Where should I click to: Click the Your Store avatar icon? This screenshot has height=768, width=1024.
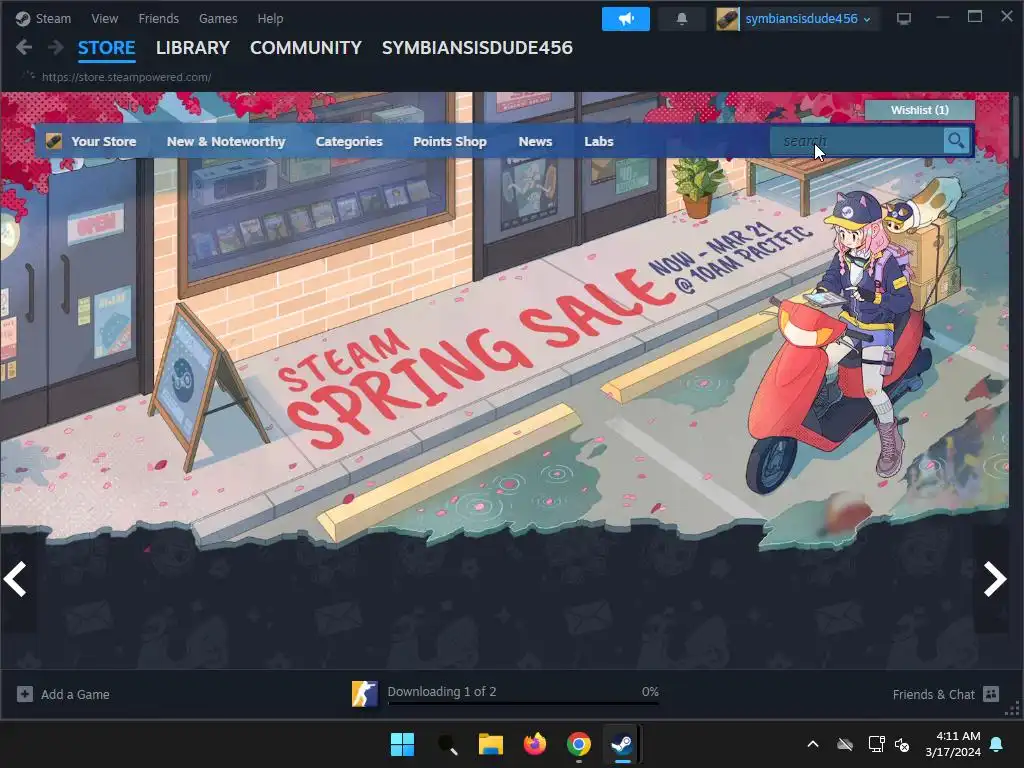coord(54,141)
